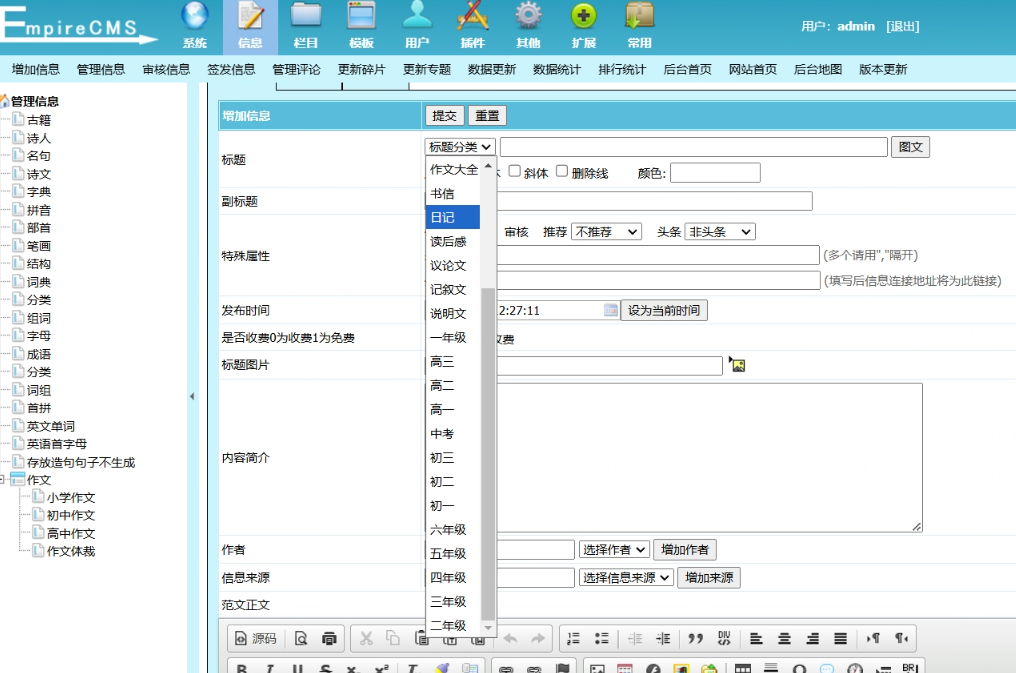Click the 提交 submit button
The height and width of the screenshot is (673, 1016).
[444, 116]
